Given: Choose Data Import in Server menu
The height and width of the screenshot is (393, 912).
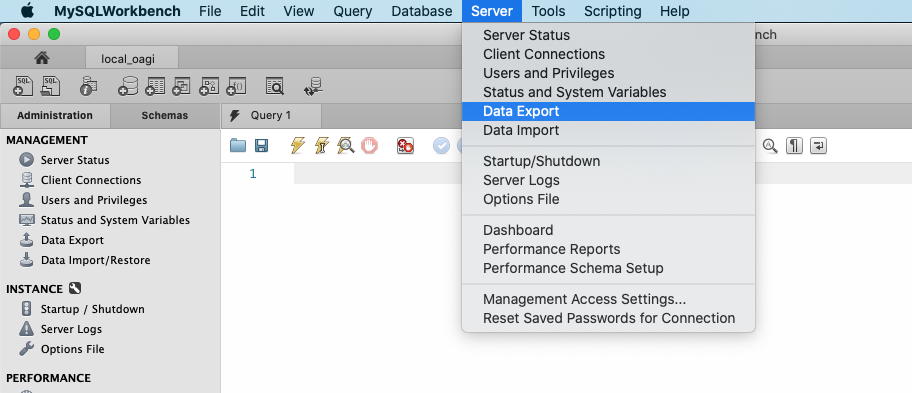Looking at the screenshot, I should [x=608, y=130].
